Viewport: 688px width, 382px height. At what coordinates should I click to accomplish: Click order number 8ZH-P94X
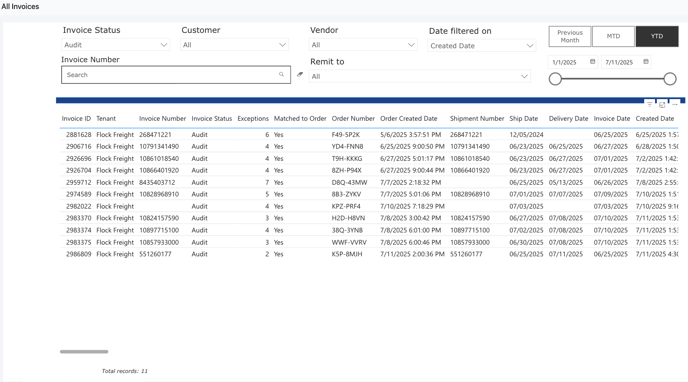[347, 170]
